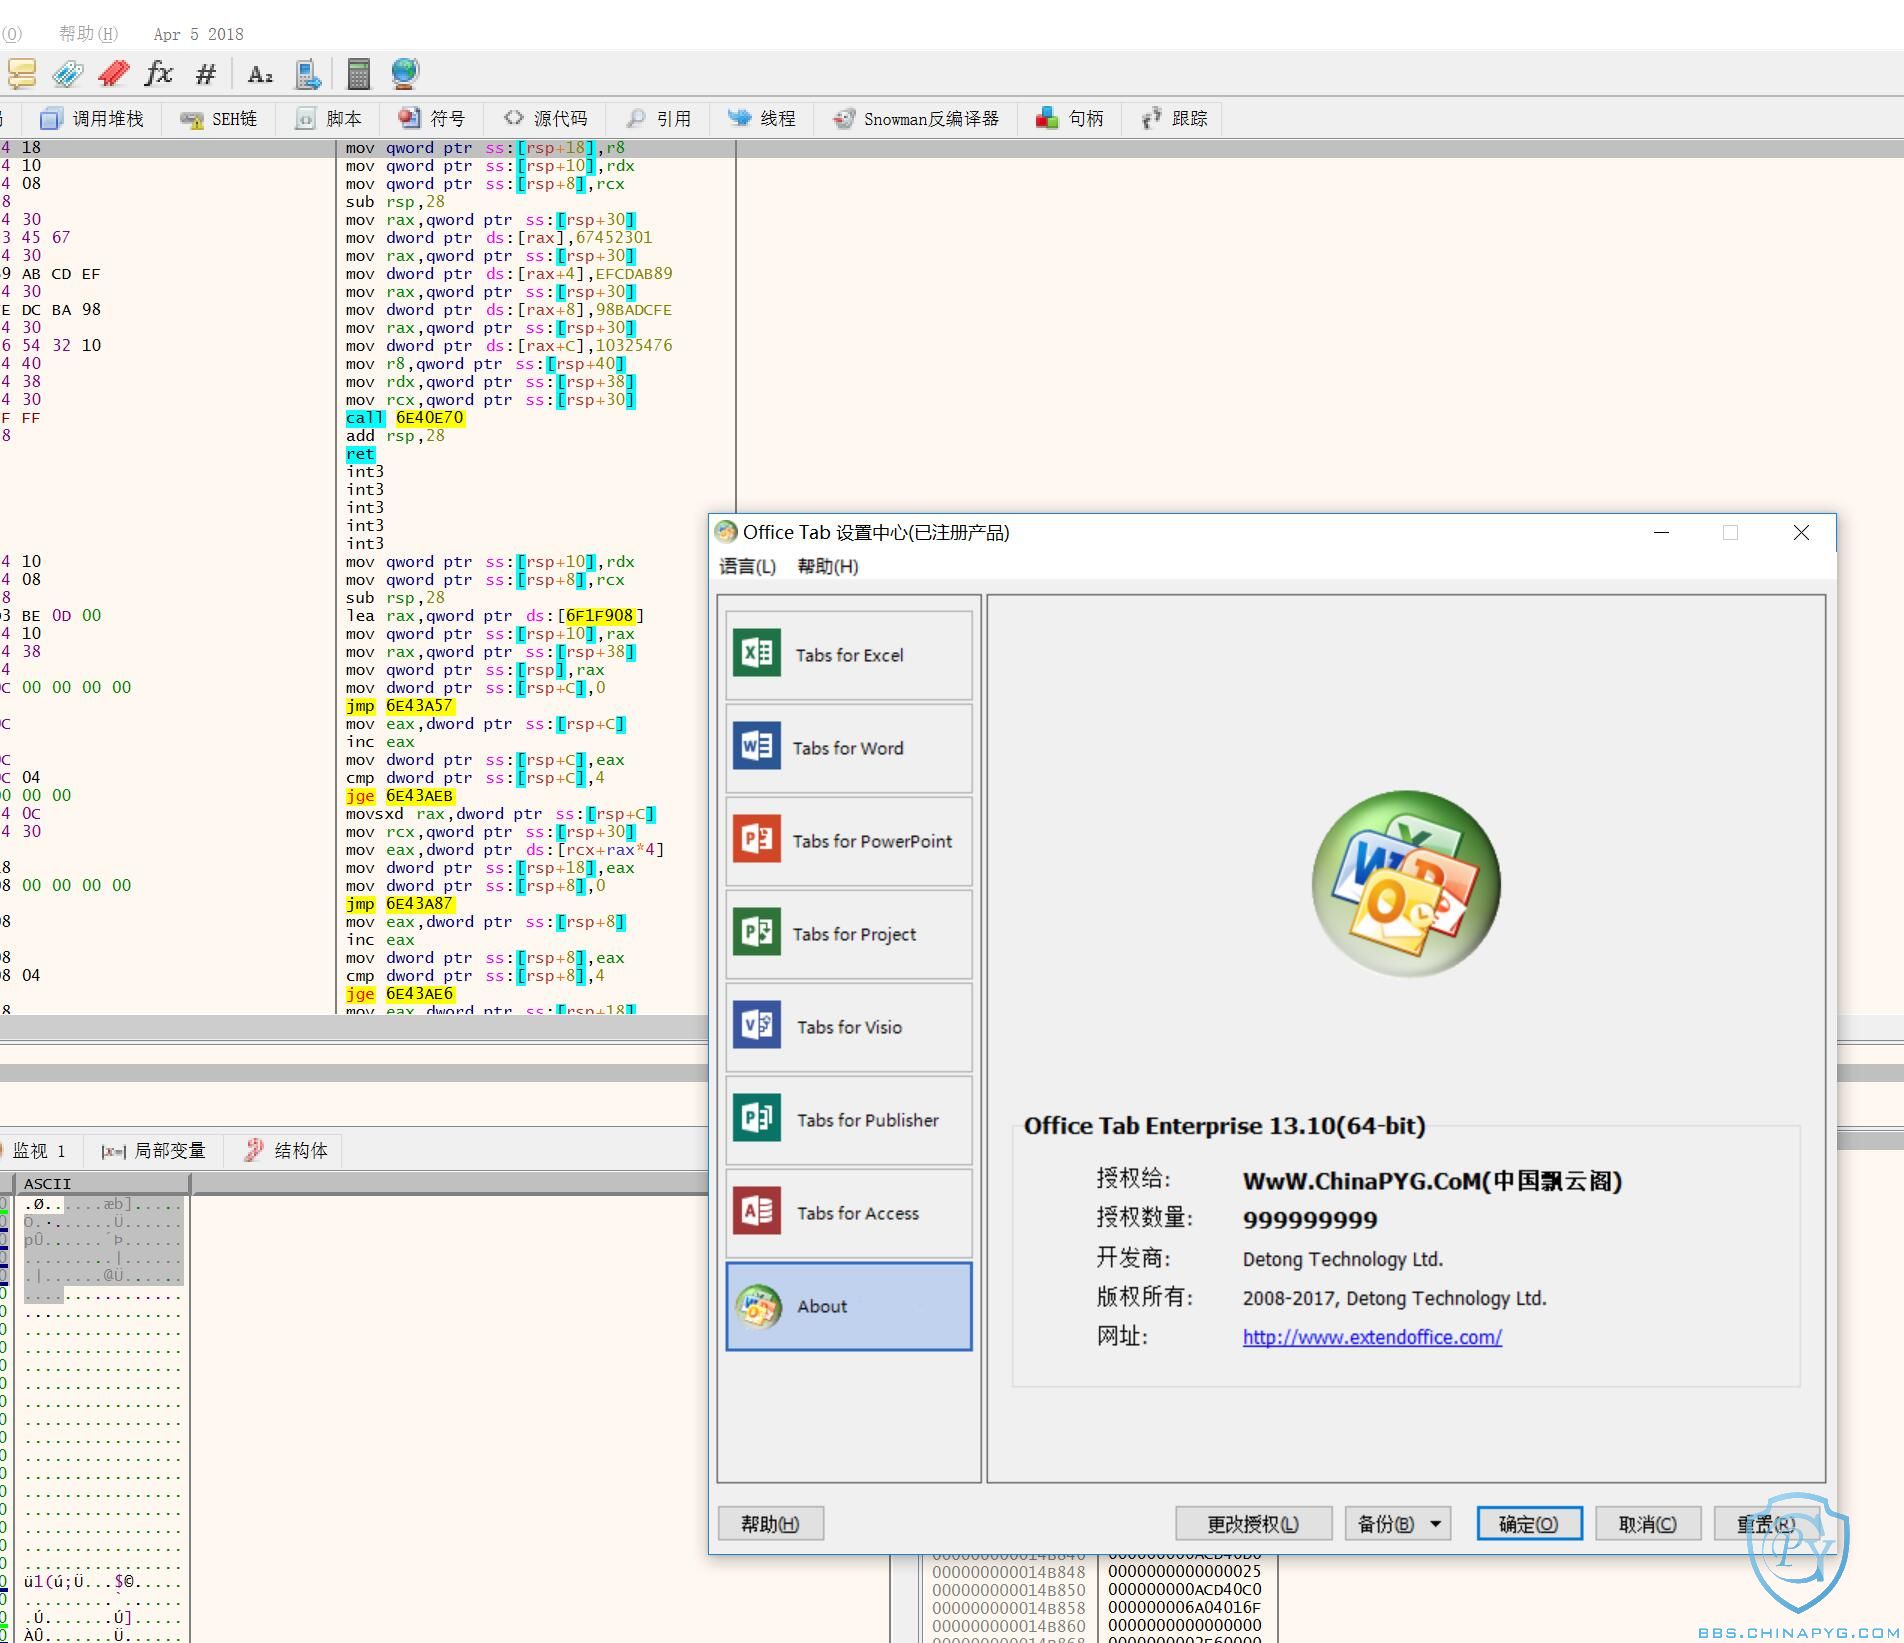
Task: Minimize the Office Tab settings window
Action: (x=1661, y=533)
